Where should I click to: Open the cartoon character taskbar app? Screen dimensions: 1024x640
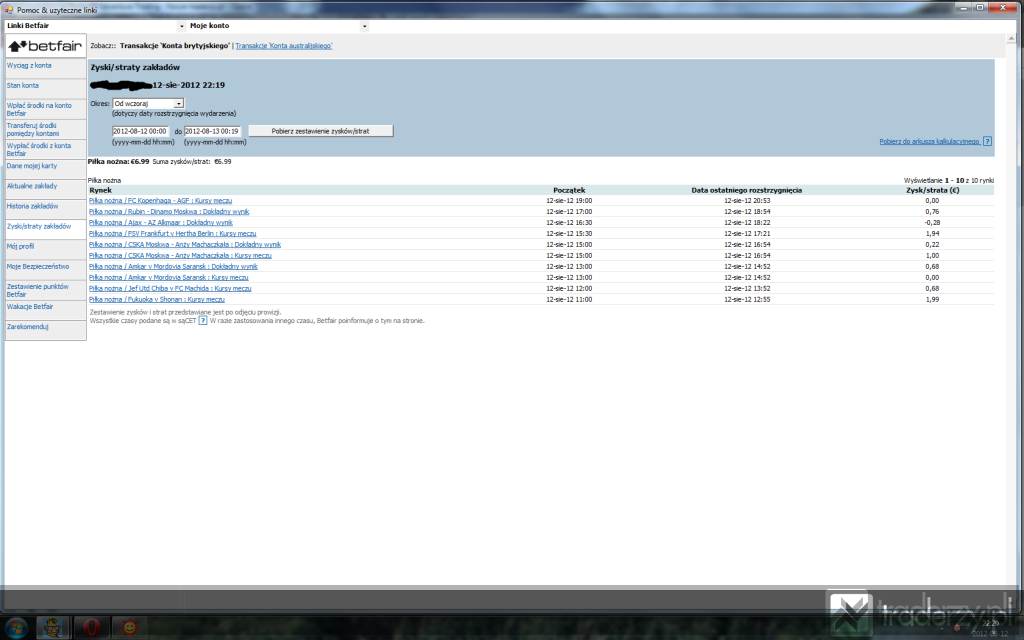pos(53,628)
